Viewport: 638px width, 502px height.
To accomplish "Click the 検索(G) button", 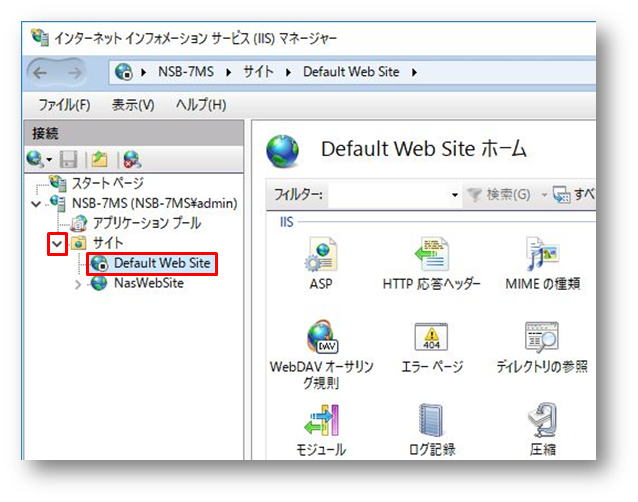I will (x=498, y=195).
